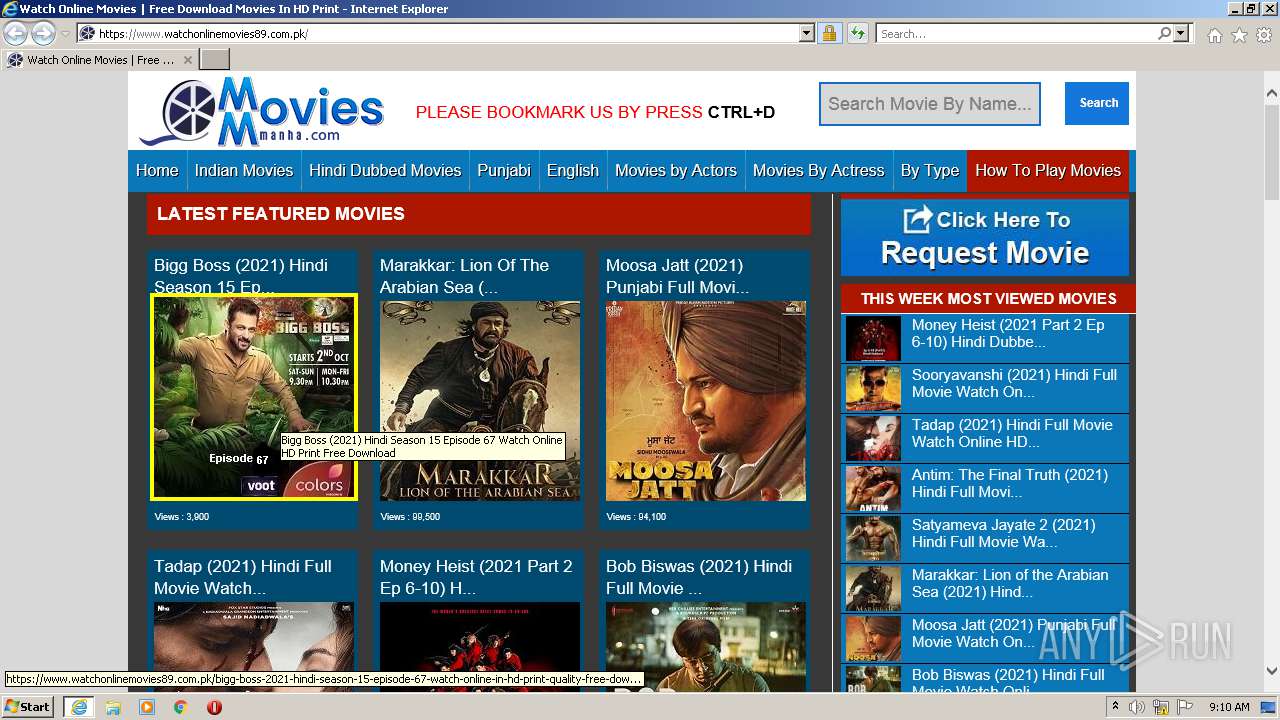Click page scrollbar down arrow
The height and width of the screenshot is (720, 1280).
click(1271, 671)
